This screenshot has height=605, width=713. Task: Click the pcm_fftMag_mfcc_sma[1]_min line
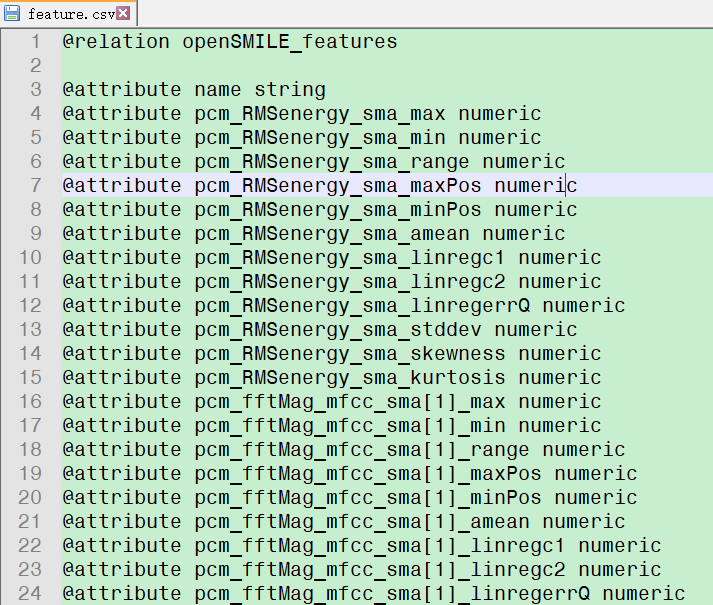[332, 426]
